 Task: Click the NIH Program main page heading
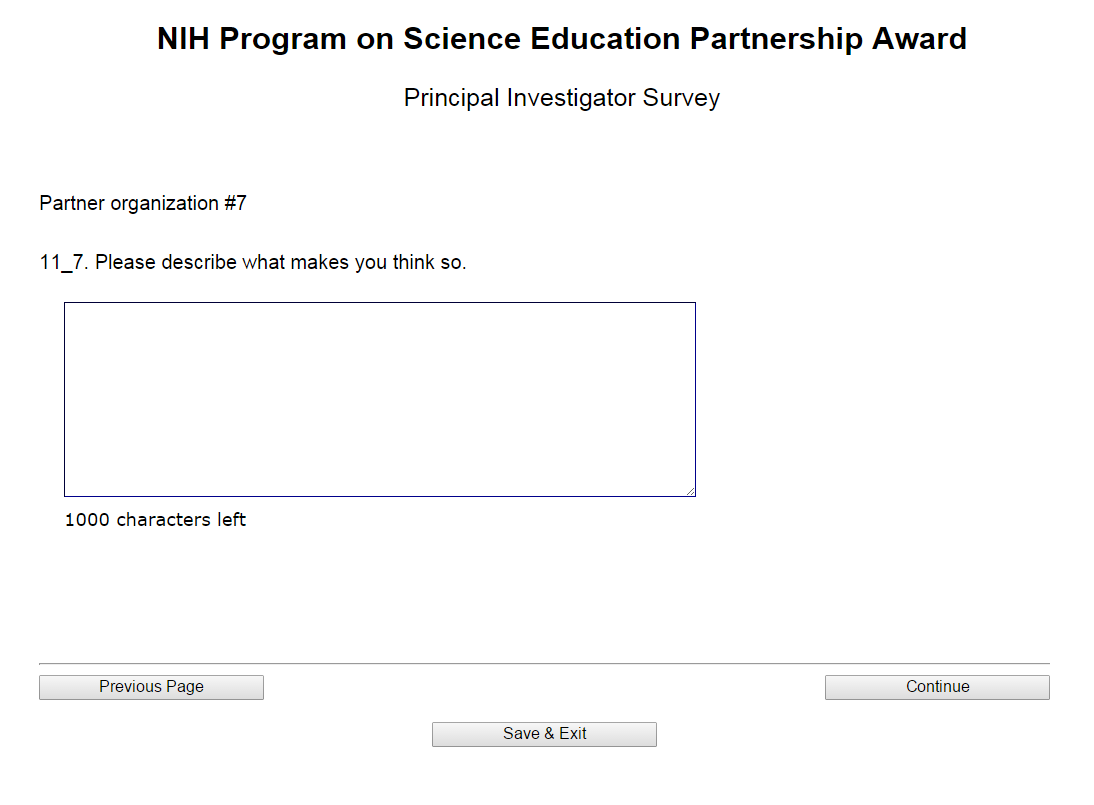pyautogui.click(x=562, y=39)
